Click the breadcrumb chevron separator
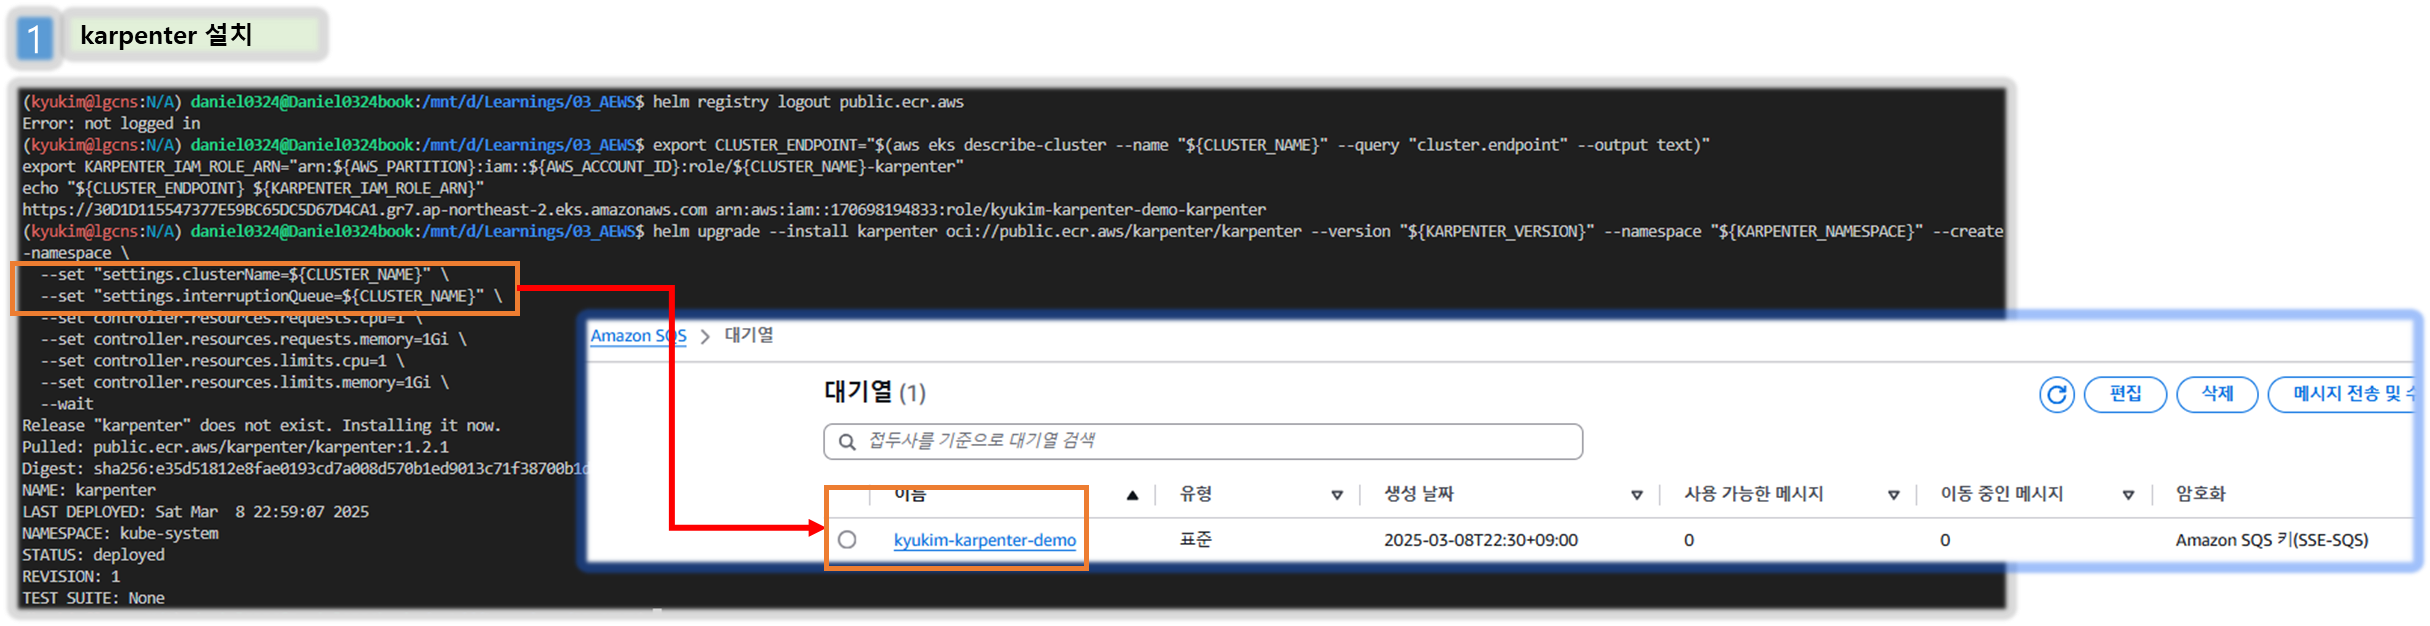 point(705,336)
